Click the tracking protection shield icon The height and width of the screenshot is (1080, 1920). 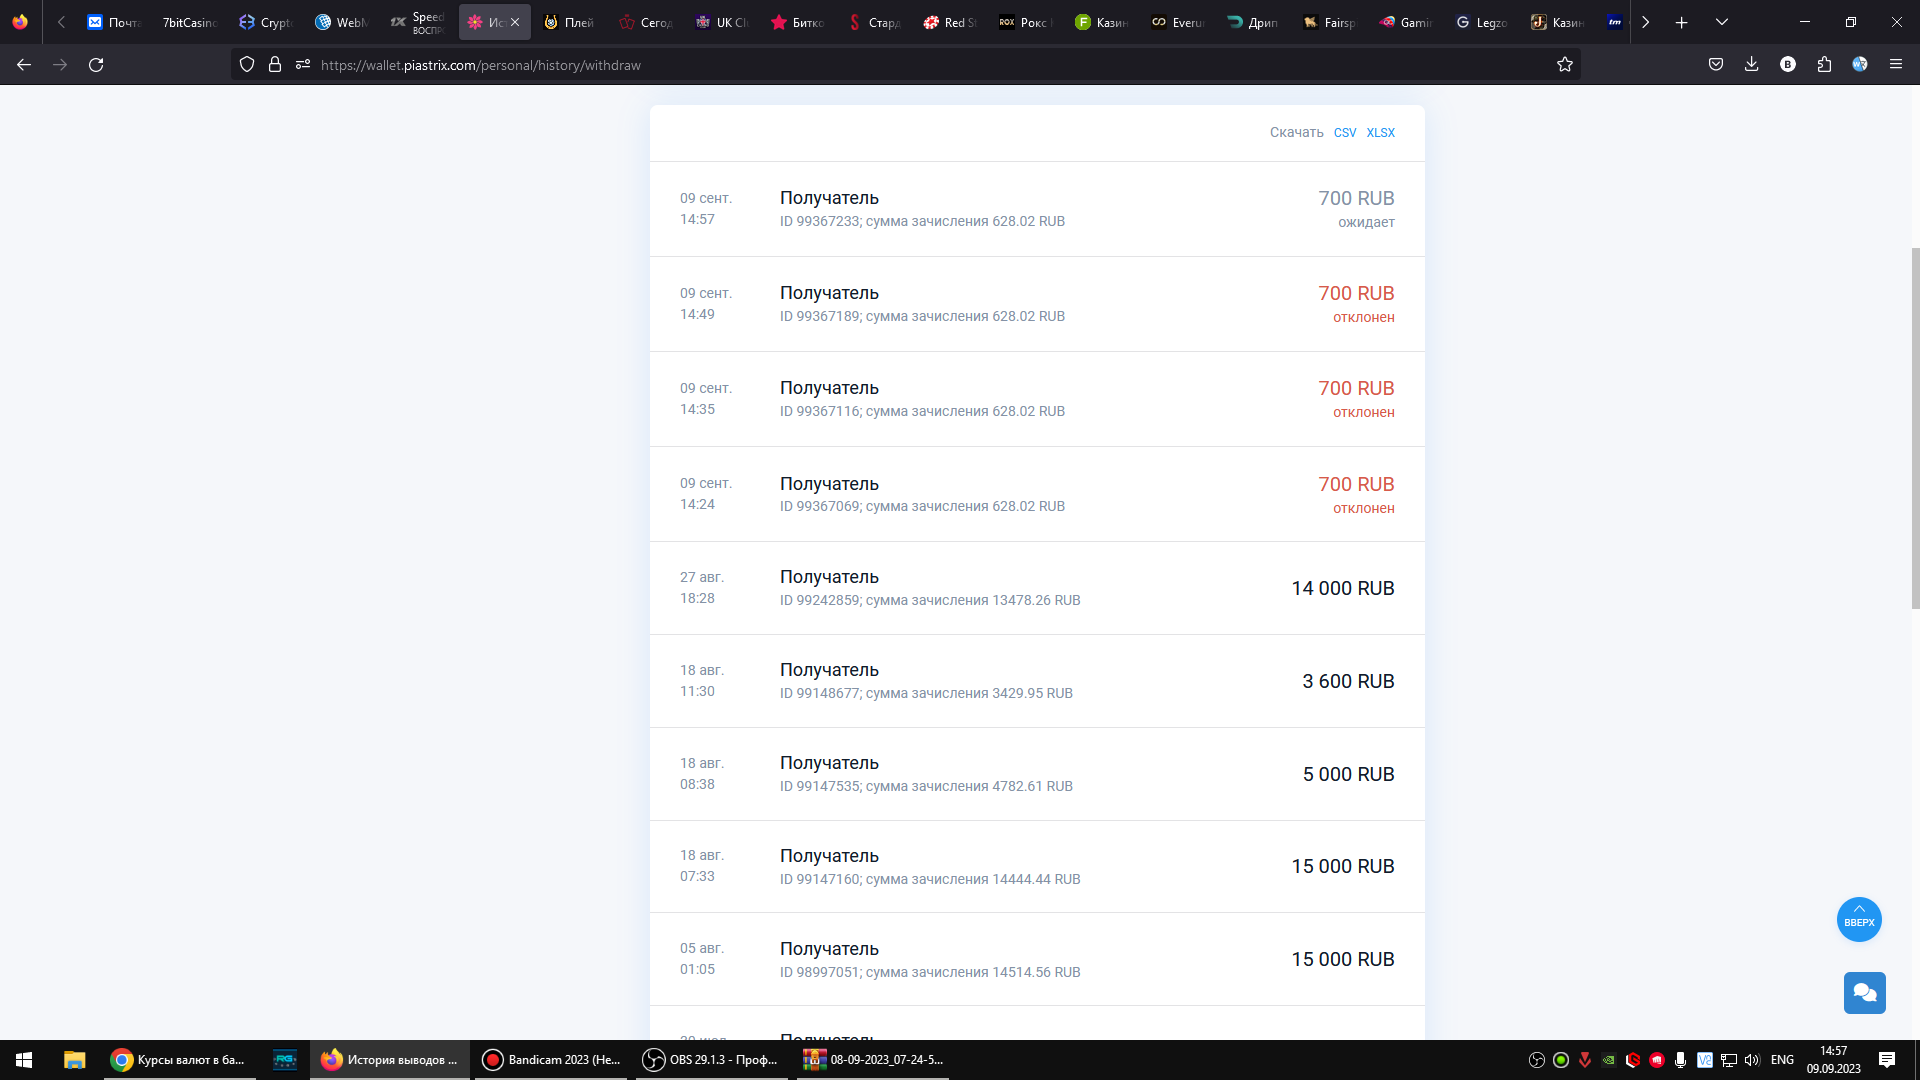point(247,65)
